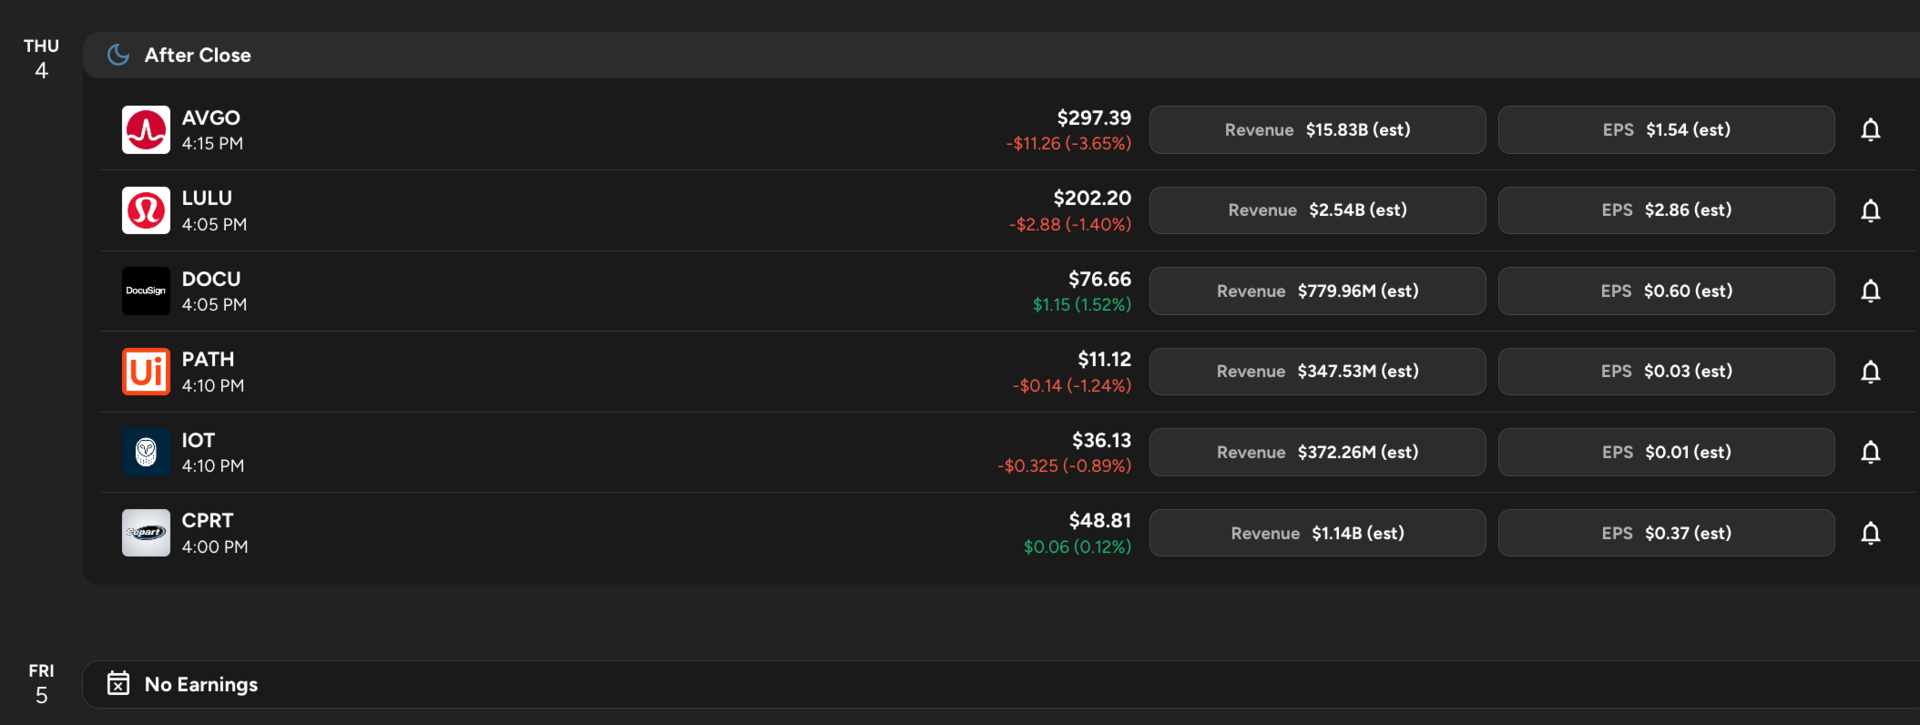Viewport: 1920px width, 725px height.
Task: Click the Copart CPRT logo icon
Action: click(146, 533)
